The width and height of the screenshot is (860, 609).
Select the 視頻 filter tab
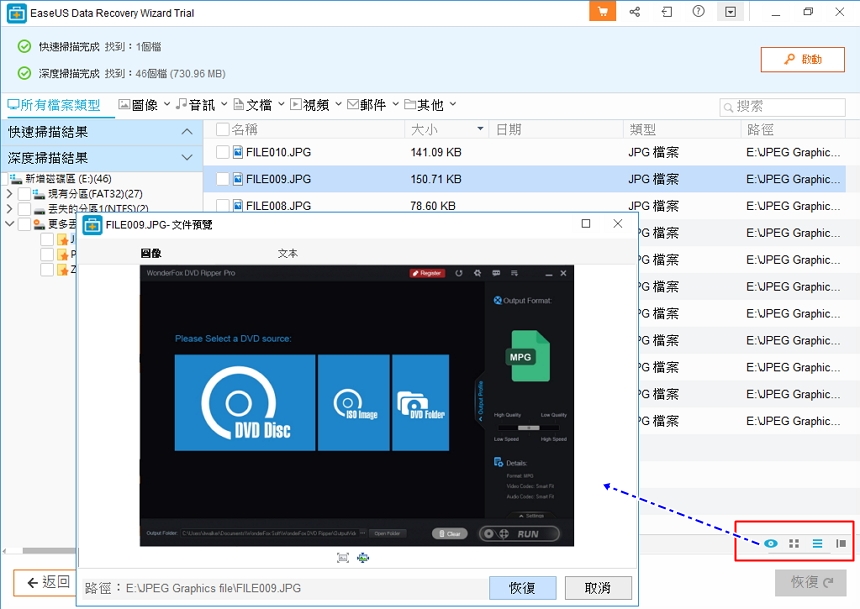(x=310, y=104)
